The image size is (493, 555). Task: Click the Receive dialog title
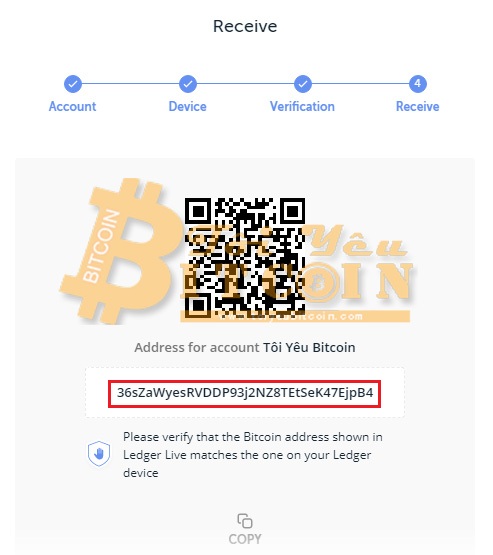tap(245, 26)
